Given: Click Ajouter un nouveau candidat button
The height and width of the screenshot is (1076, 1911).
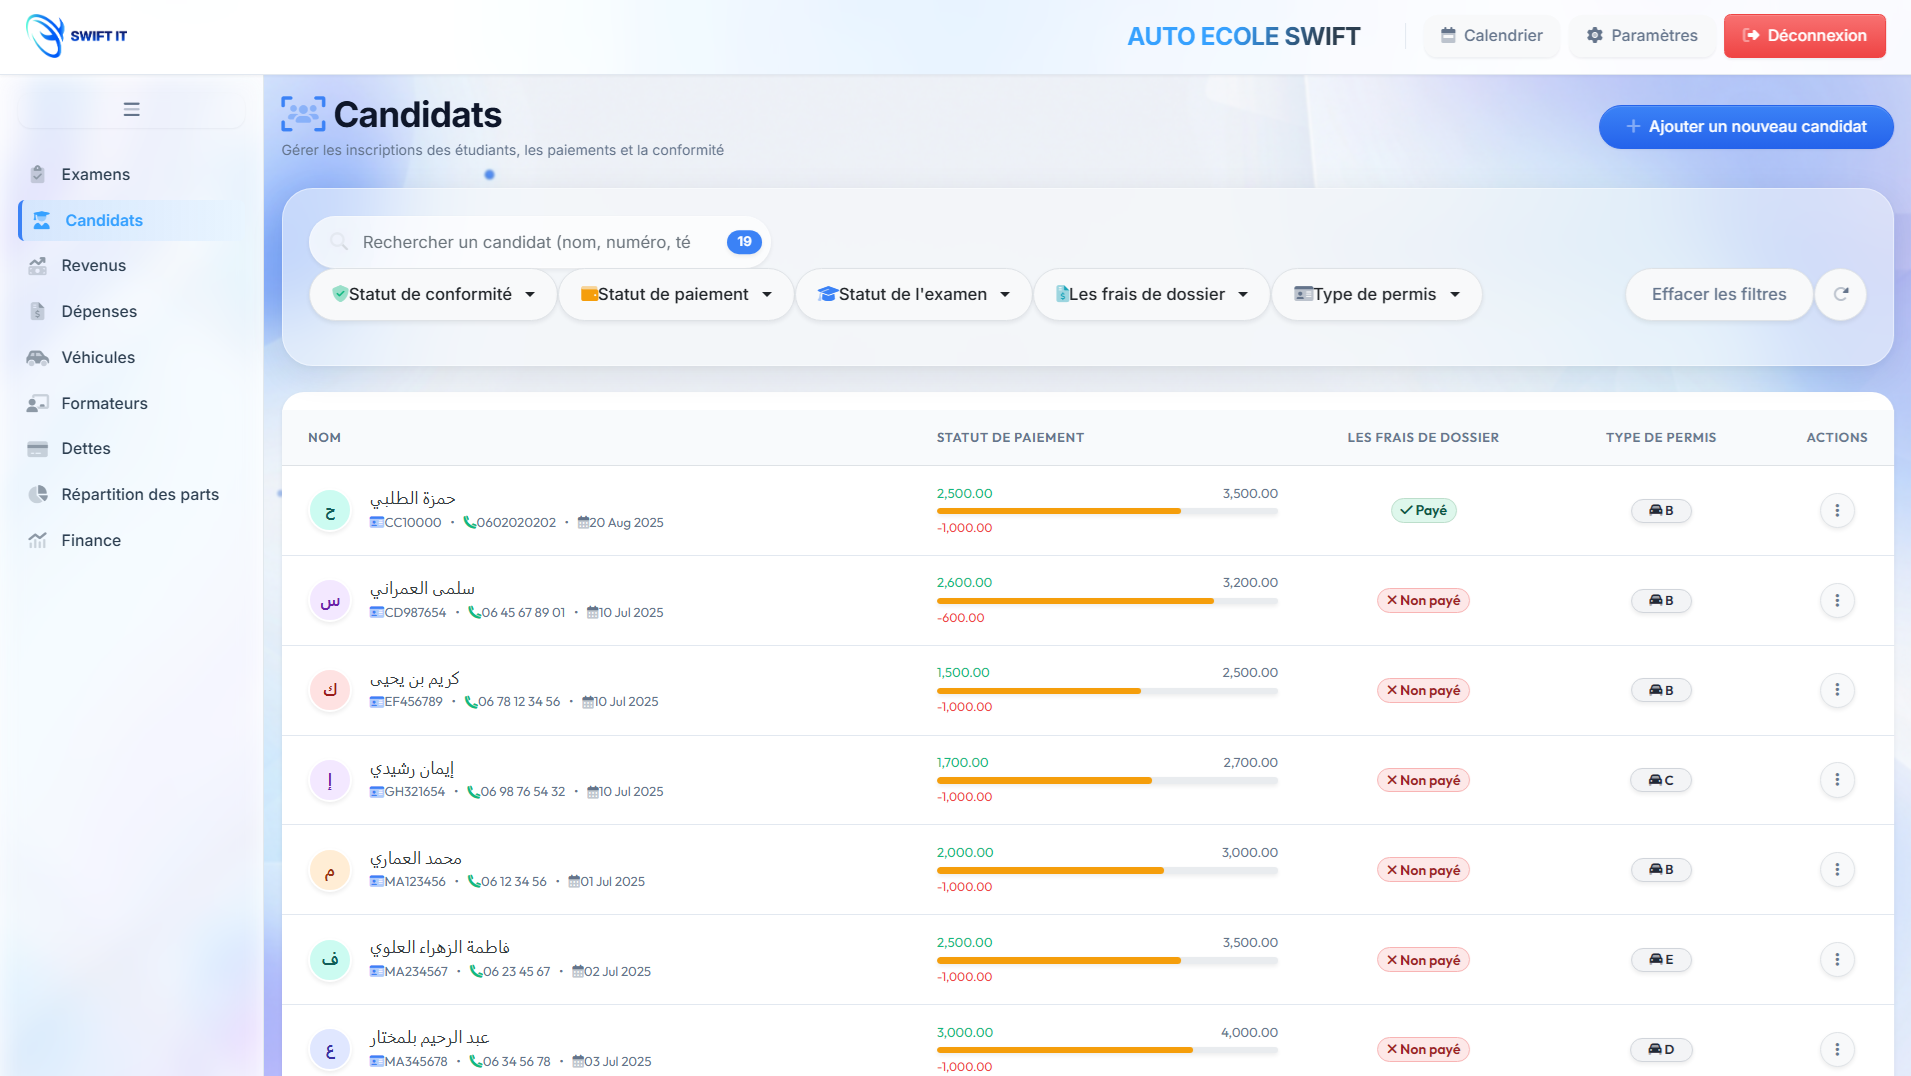Looking at the screenshot, I should coord(1745,127).
